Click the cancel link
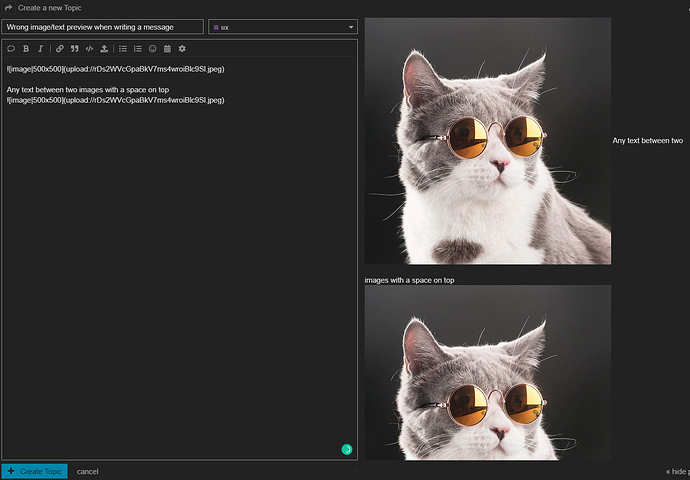The width and height of the screenshot is (690, 480). click(x=88, y=472)
